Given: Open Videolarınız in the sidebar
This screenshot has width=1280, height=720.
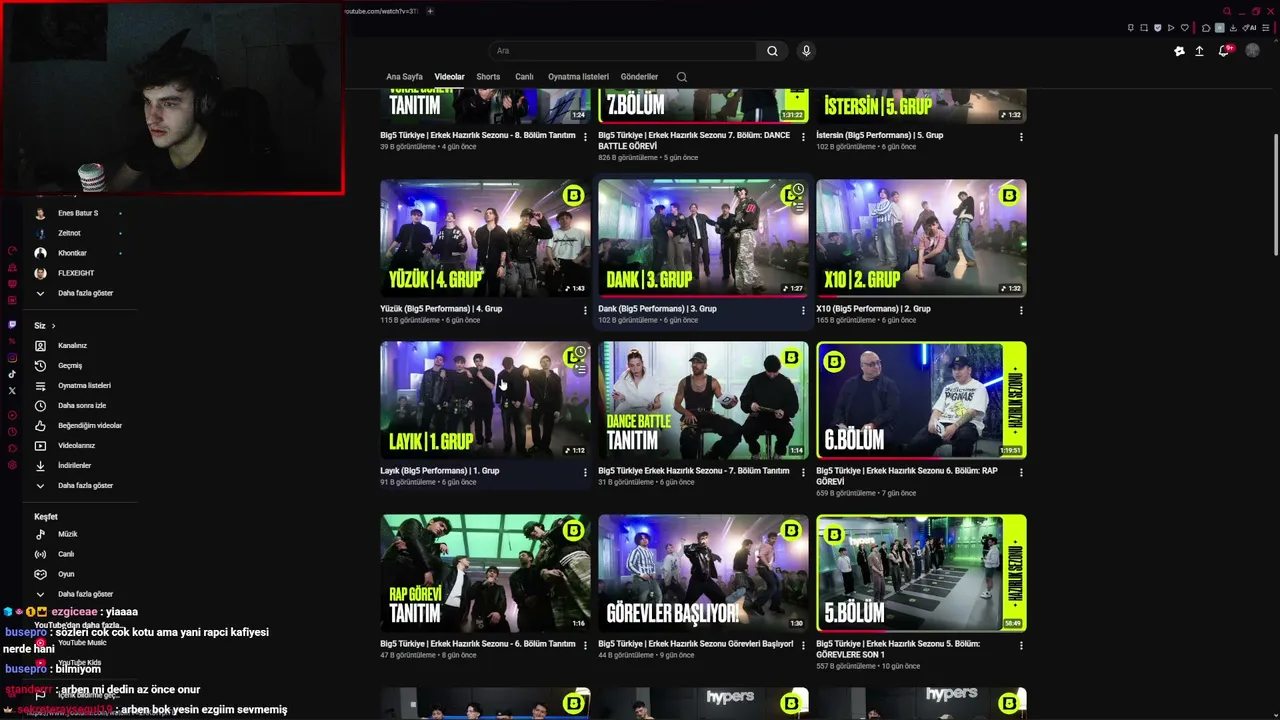Looking at the screenshot, I should click(x=76, y=445).
